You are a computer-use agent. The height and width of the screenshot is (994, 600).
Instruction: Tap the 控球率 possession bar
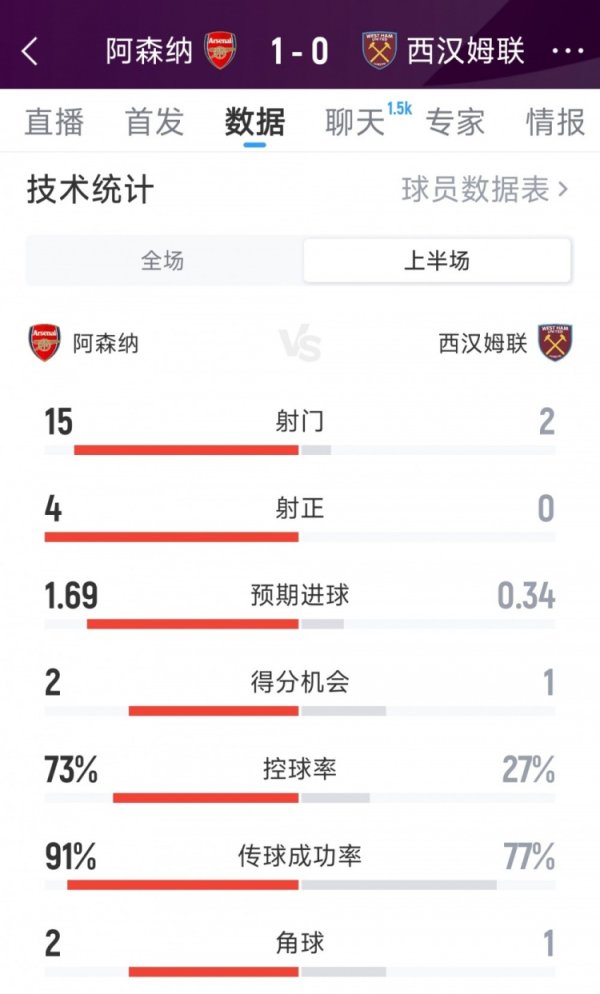tap(300, 797)
